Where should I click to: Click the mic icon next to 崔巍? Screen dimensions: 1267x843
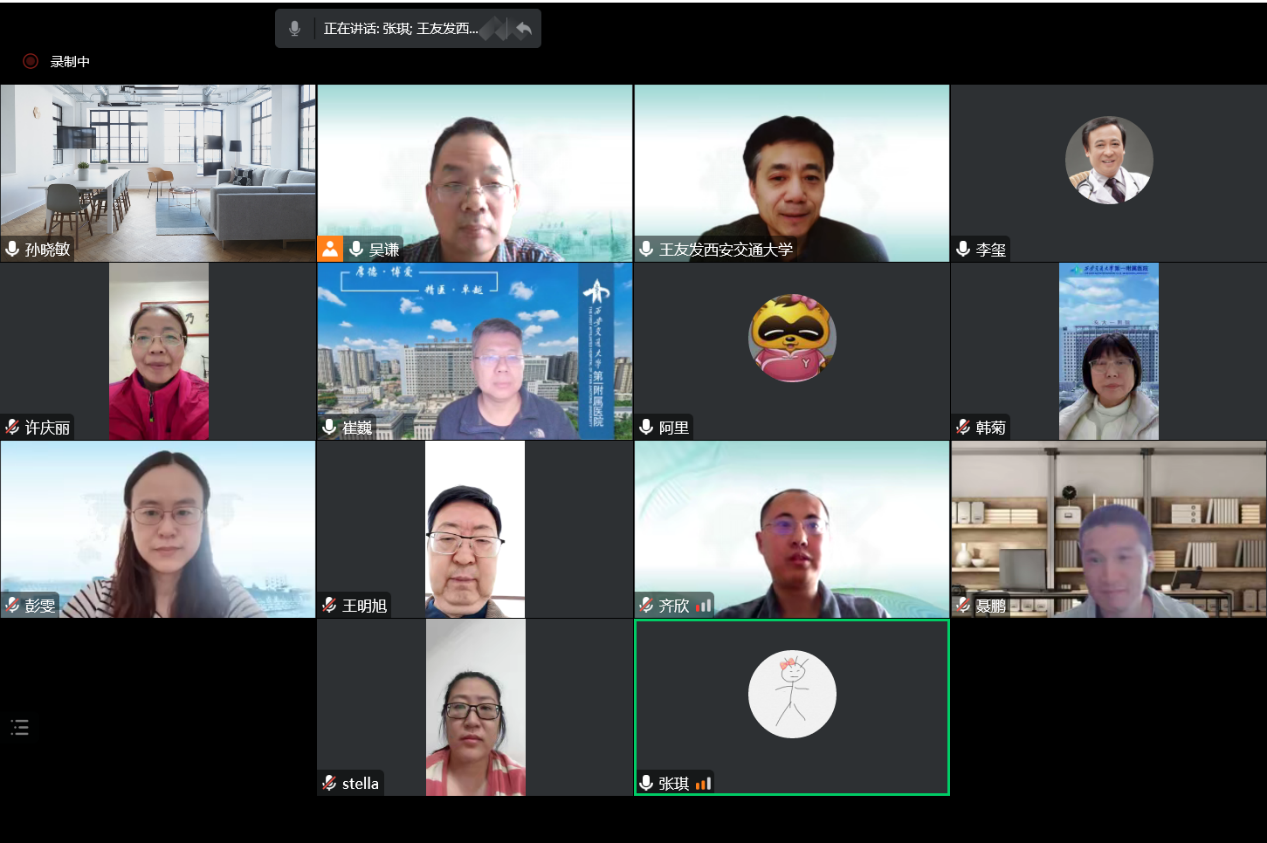329,427
